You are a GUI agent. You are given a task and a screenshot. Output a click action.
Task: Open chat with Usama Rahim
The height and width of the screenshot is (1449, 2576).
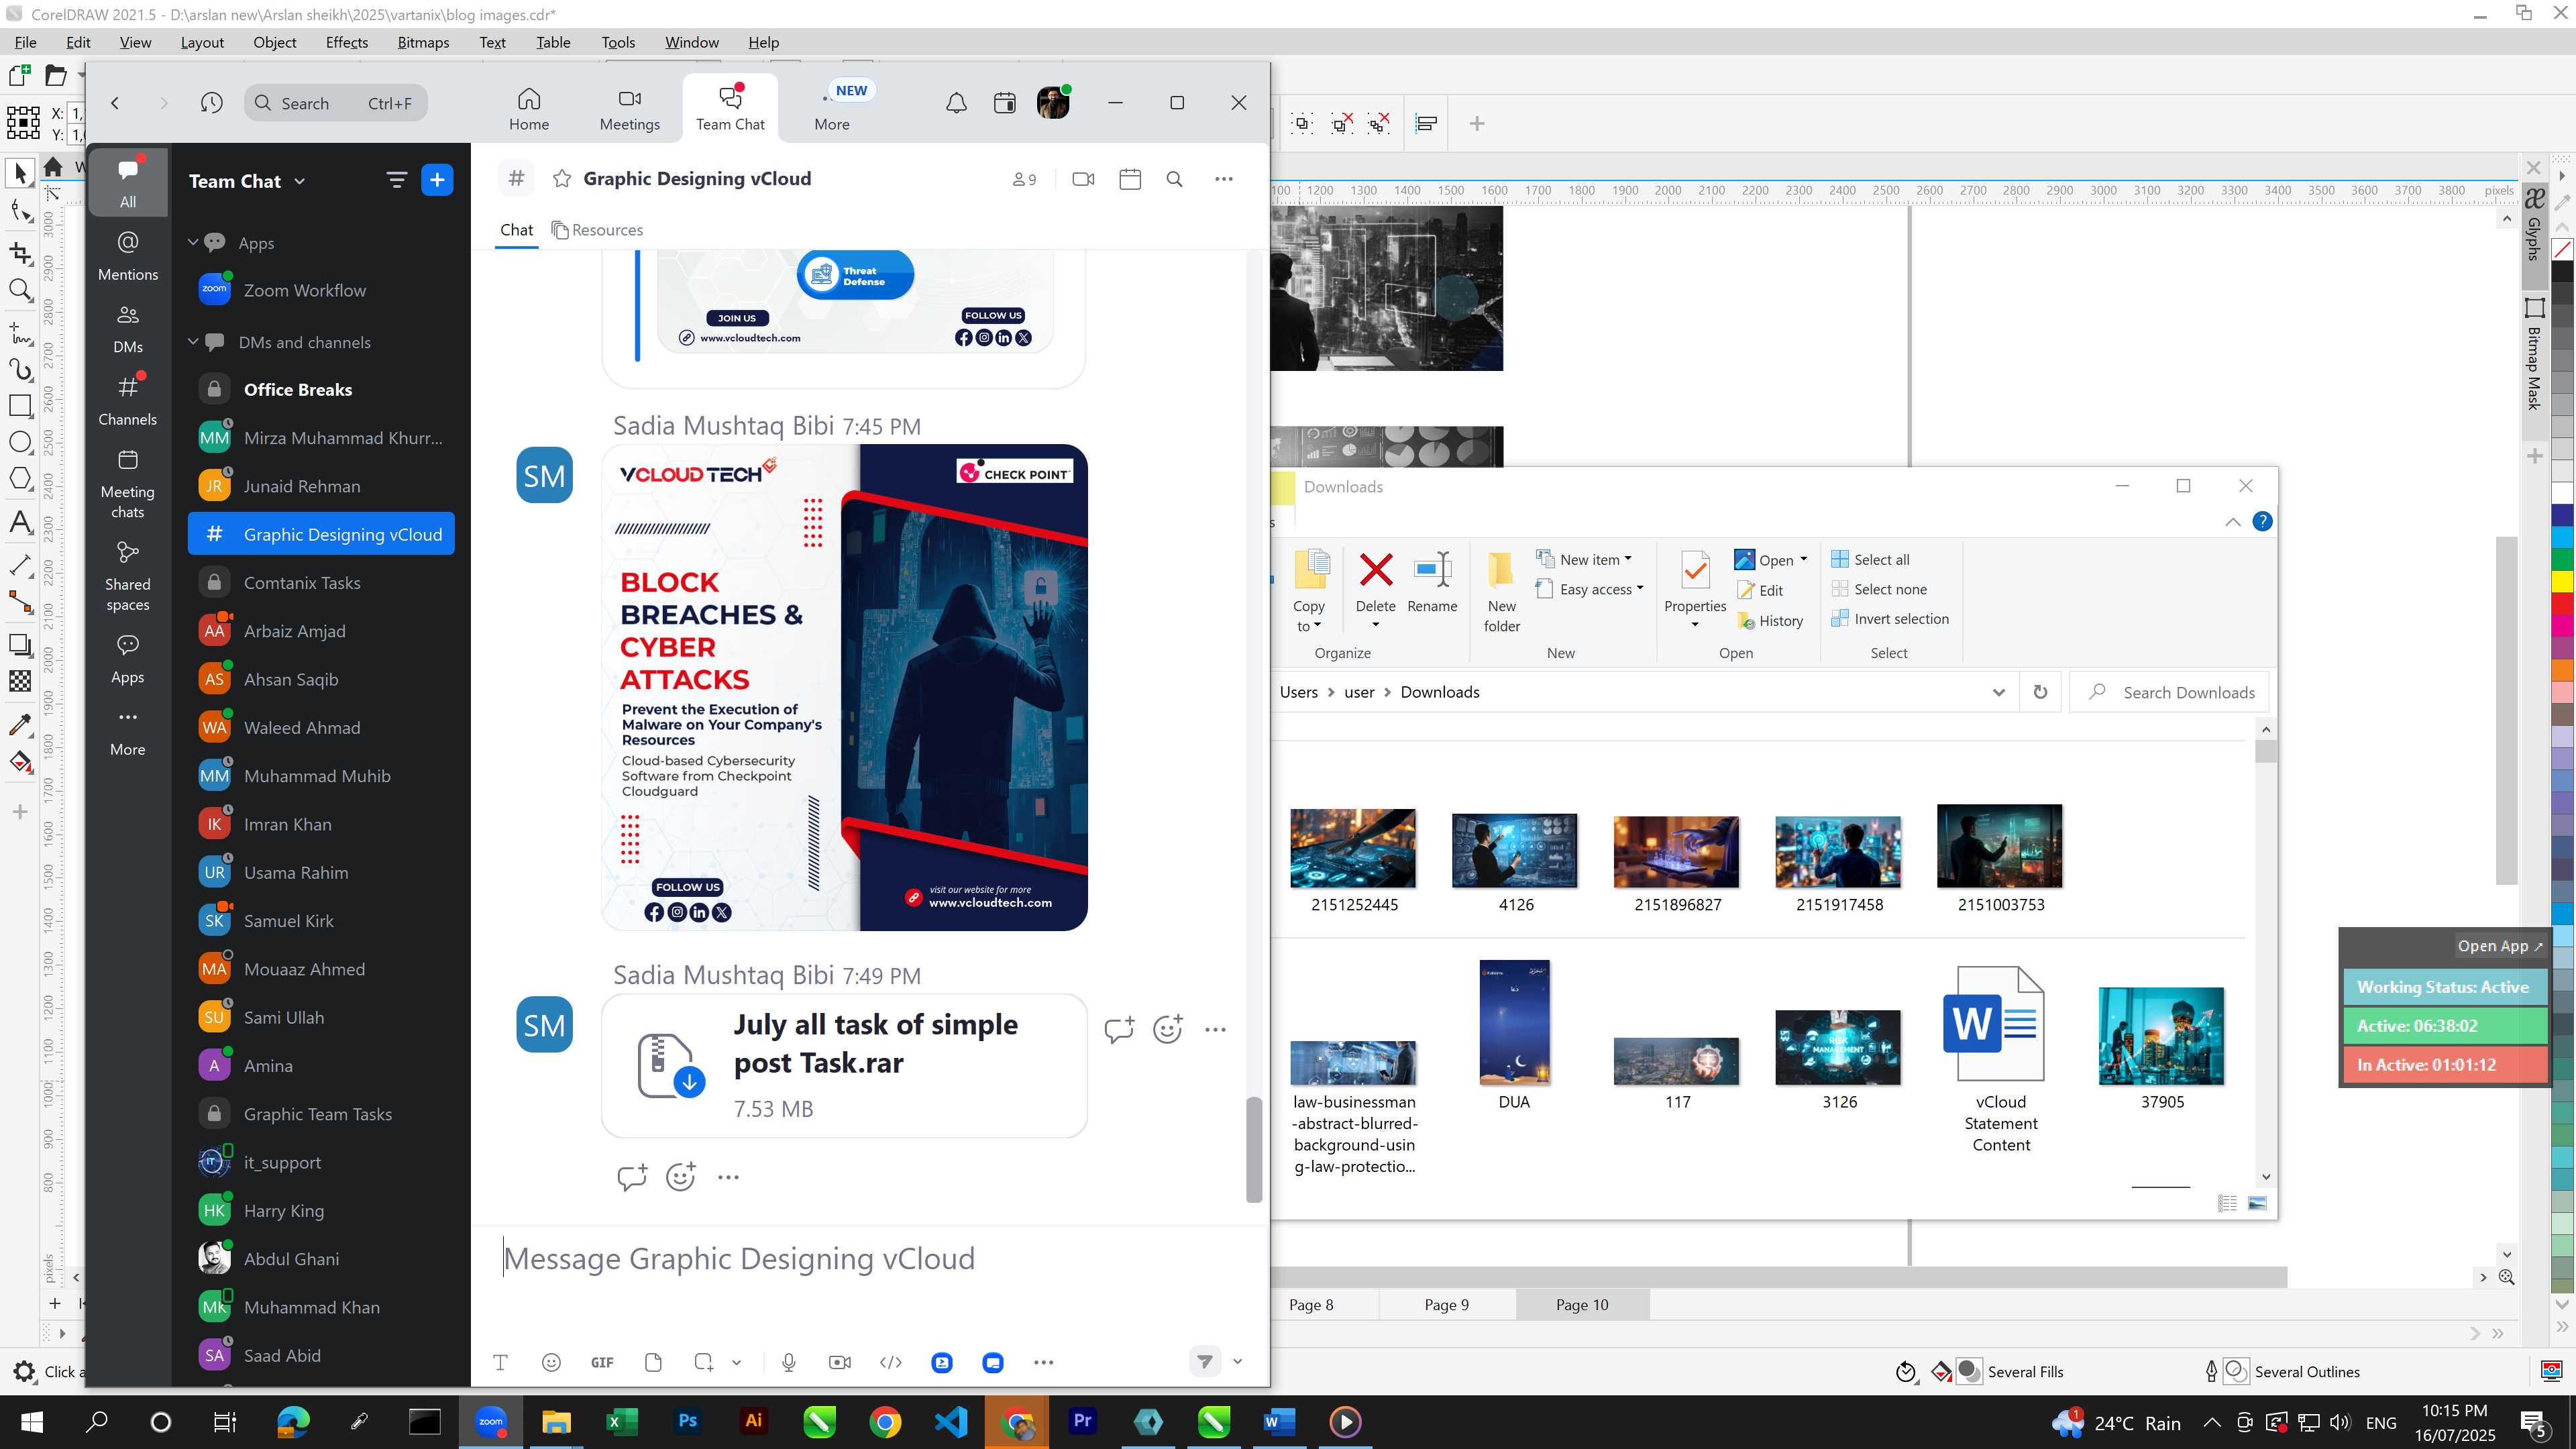[x=321, y=873]
